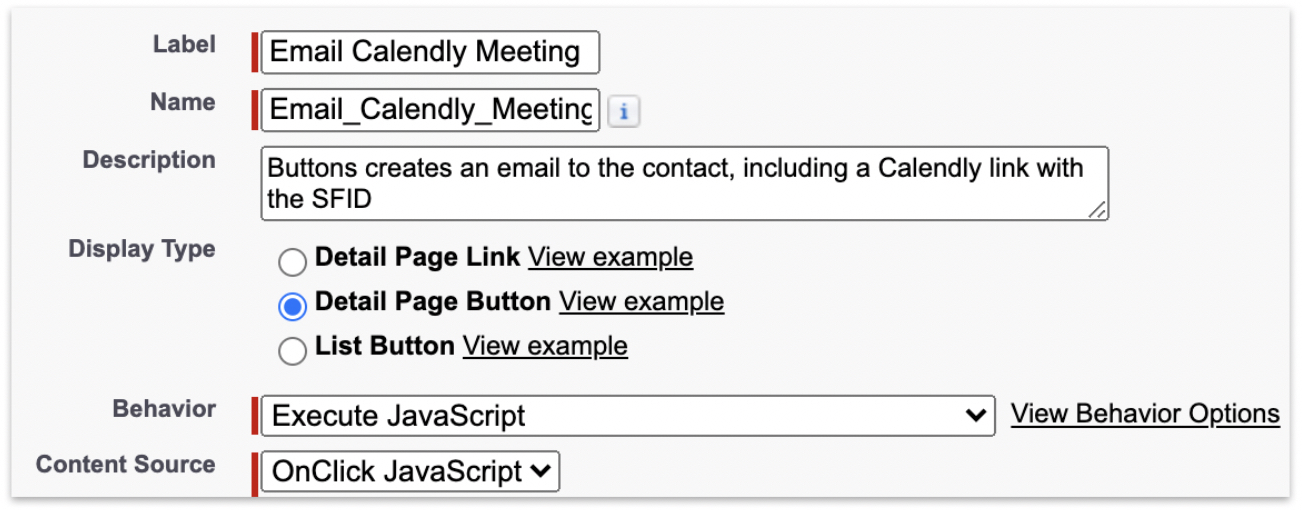Open the Behavior dropdown showing Execute JavaScript
Screen dimensions: 1302x510
coord(627,416)
